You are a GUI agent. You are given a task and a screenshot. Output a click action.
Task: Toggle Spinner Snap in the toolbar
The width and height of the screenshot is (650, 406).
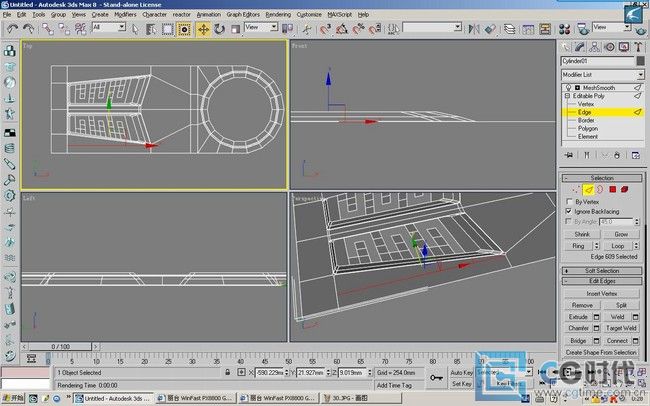click(x=374, y=29)
